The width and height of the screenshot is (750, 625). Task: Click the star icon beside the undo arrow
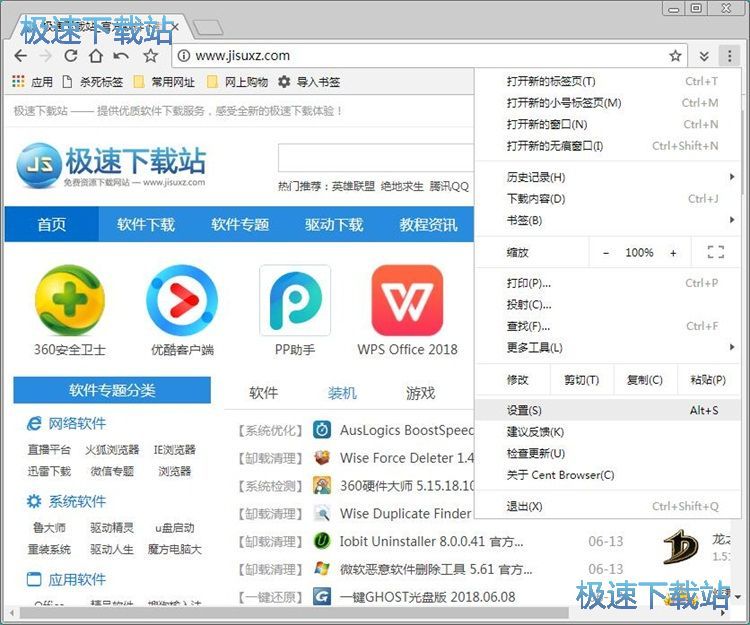[151, 56]
